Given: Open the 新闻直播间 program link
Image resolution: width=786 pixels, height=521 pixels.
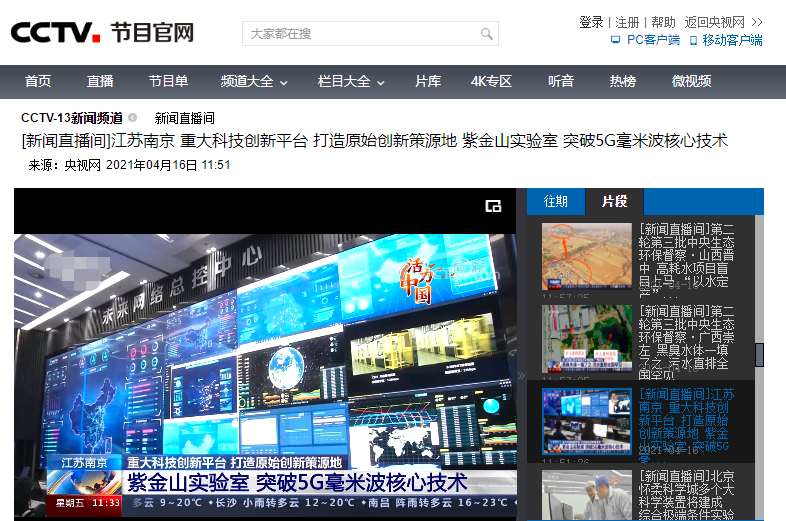Looking at the screenshot, I should [x=184, y=118].
